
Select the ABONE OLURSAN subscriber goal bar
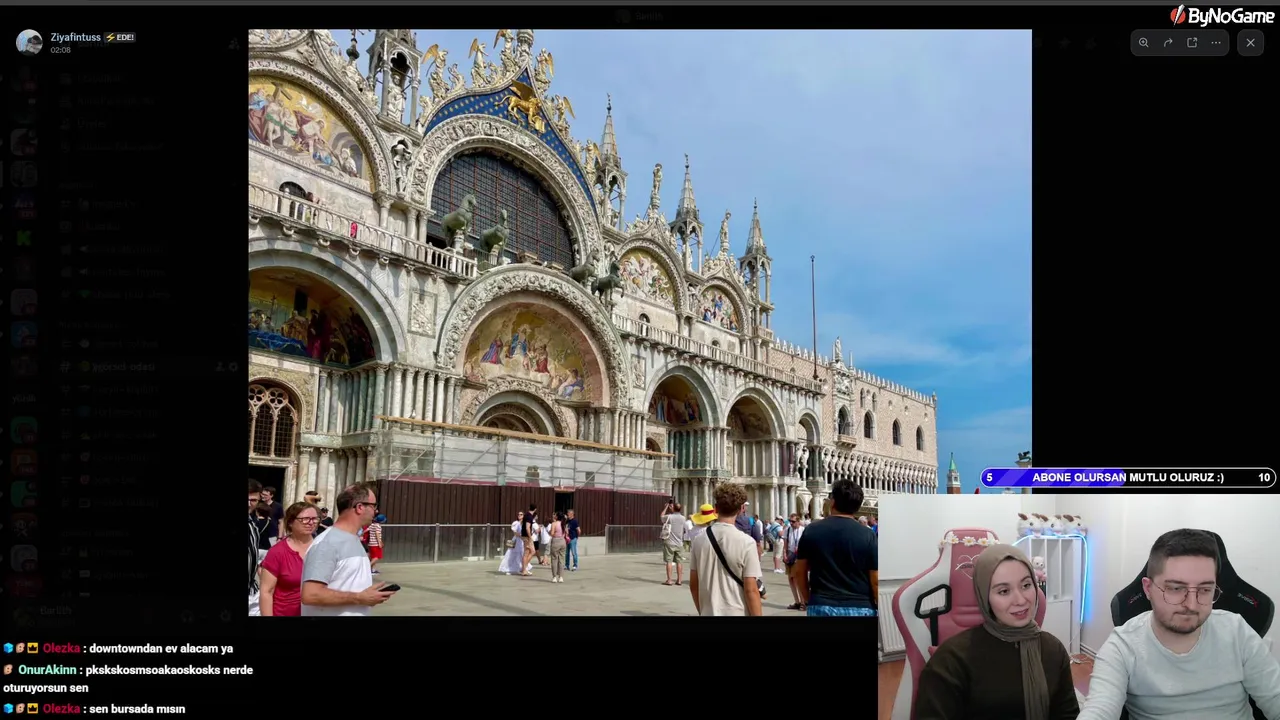(x=1128, y=477)
